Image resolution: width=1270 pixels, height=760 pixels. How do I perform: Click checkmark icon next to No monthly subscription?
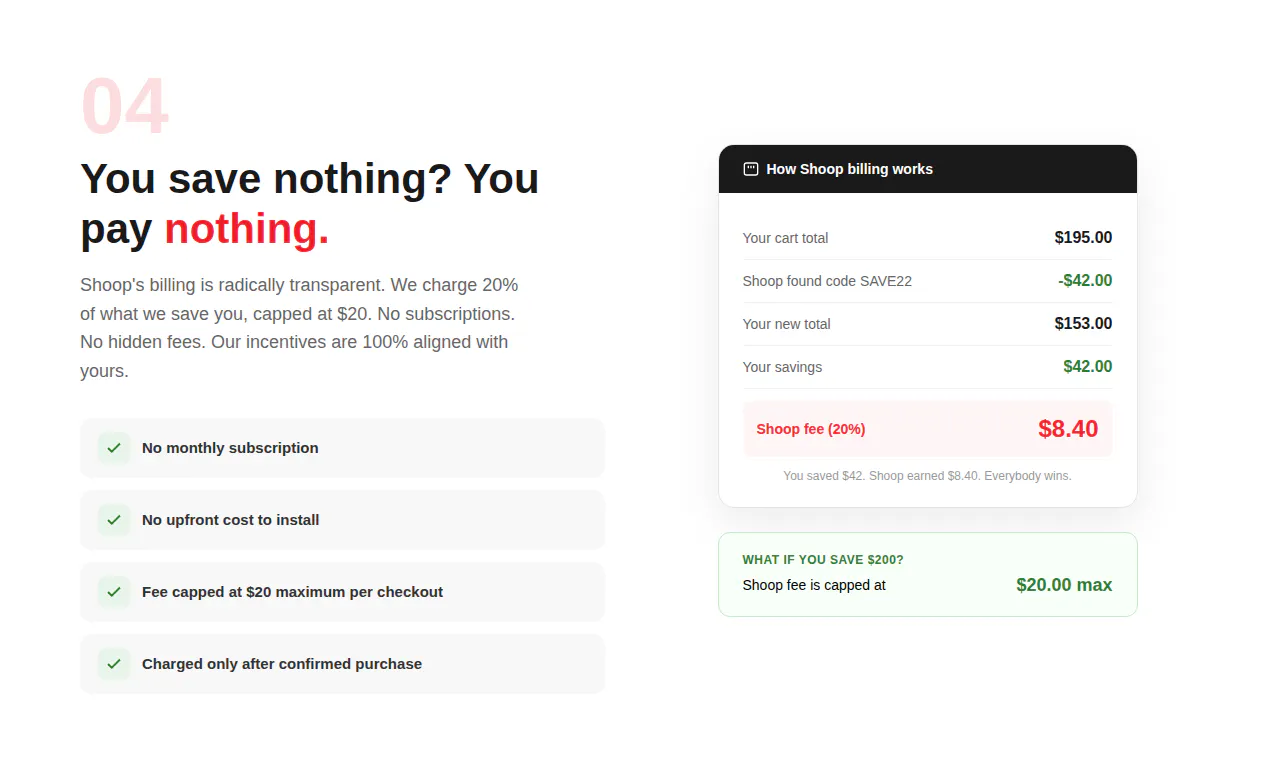click(x=114, y=448)
